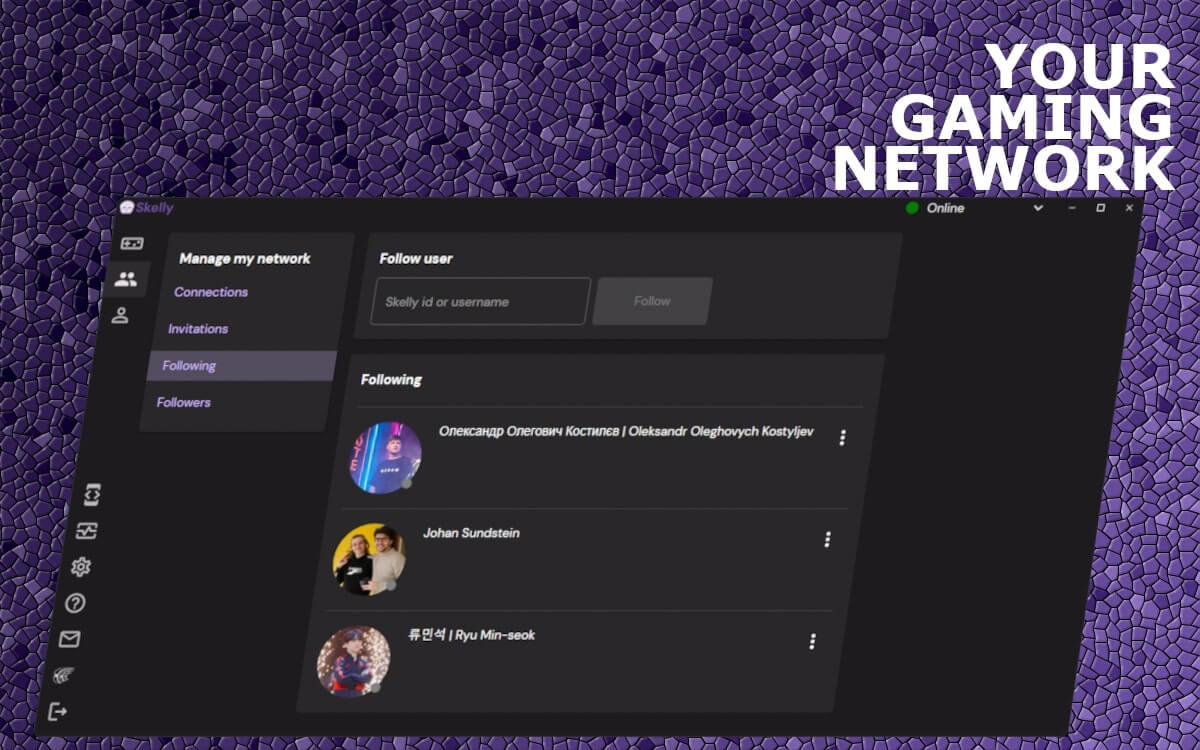Expand the Online status dropdown chevron
Screen dimensions: 1200x750
1038,208
